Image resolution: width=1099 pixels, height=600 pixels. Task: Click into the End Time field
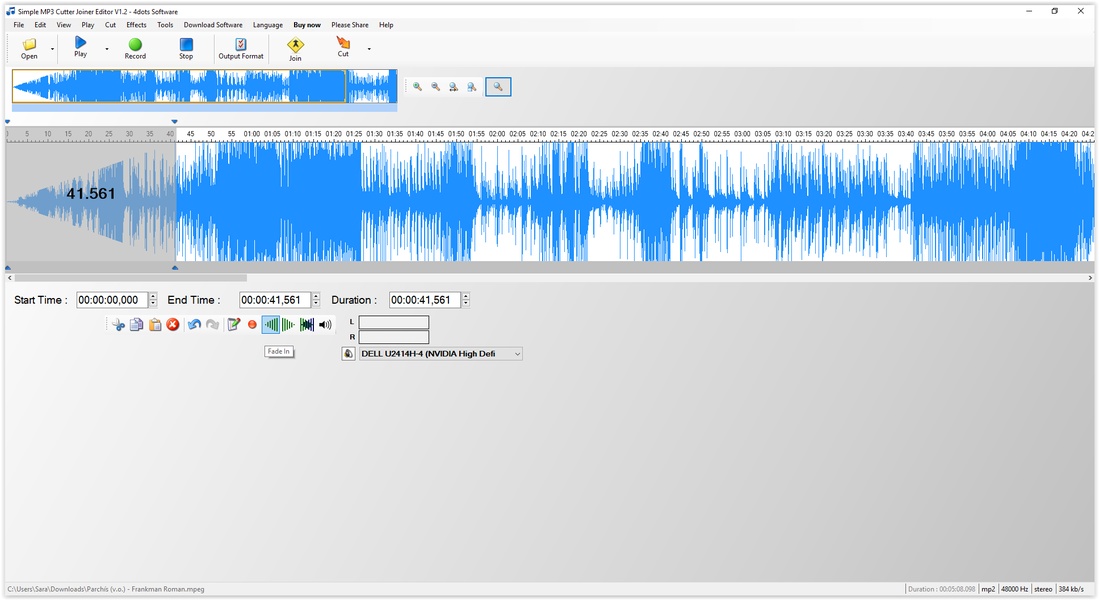pyautogui.click(x=274, y=300)
